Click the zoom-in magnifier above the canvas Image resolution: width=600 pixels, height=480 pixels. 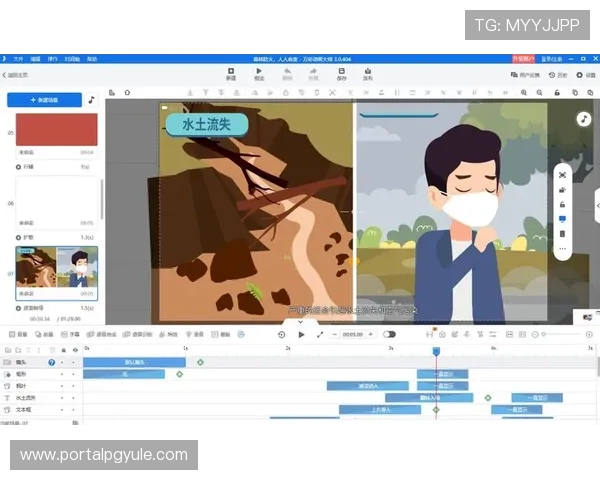coord(524,93)
